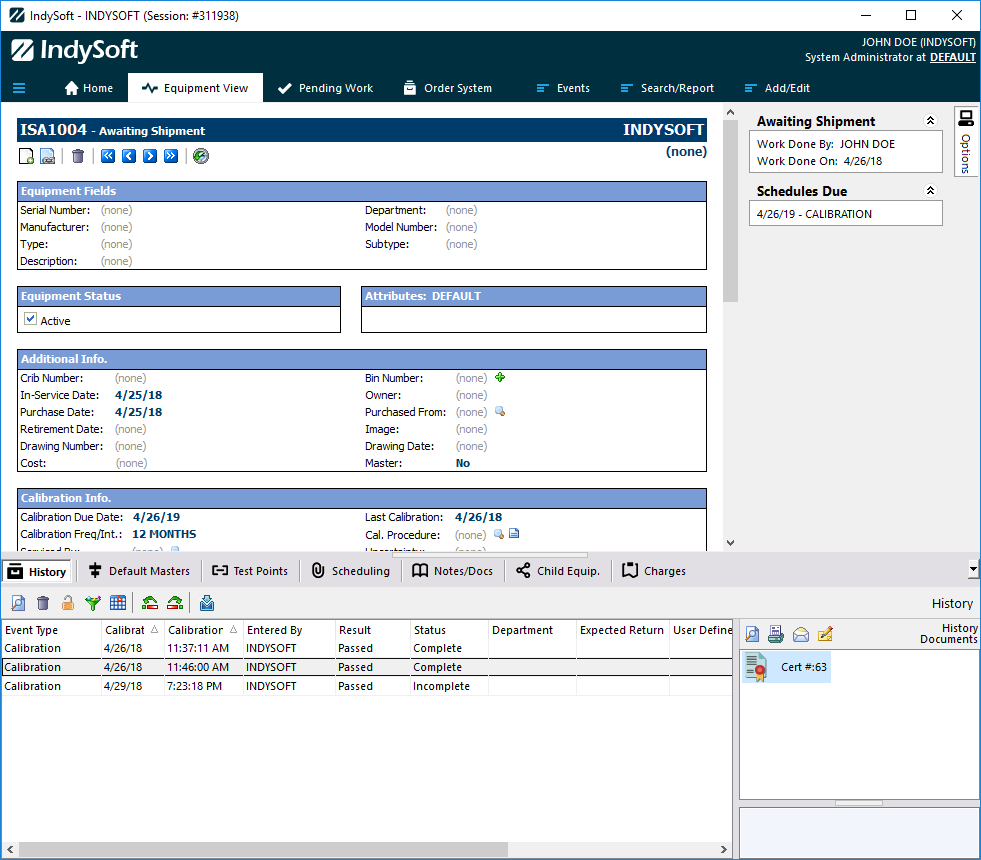The width and height of the screenshot is (981, 860).
Task: Sort history by Event Type column
Action: (32, 630)
